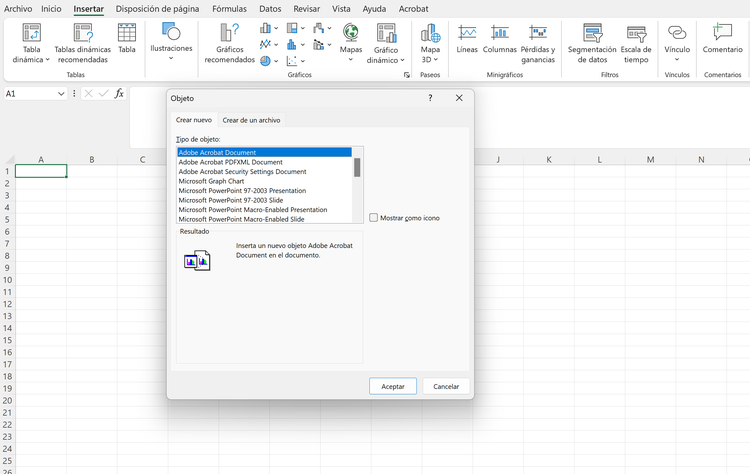Click the object type list scrollbar thumb

click(x=357, y=167)
